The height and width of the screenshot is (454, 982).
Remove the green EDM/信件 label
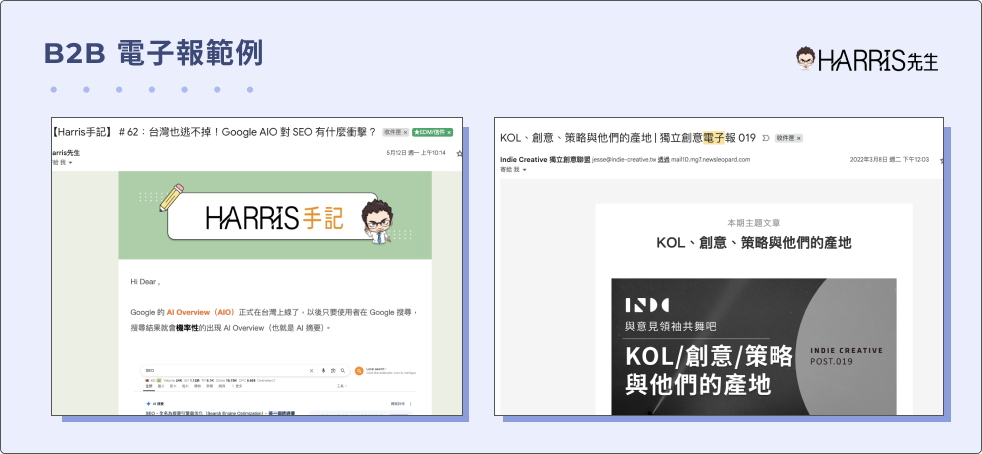tap(449, 133)
